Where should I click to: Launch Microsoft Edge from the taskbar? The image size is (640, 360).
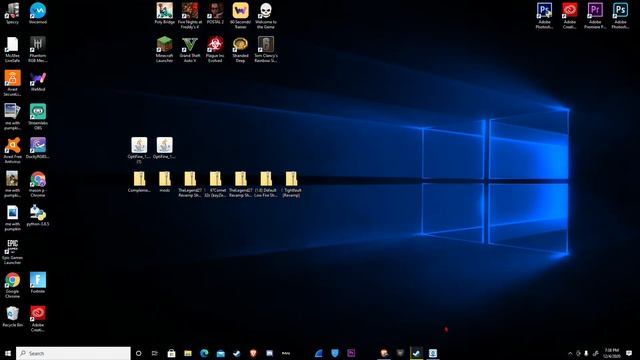(204, 353)
